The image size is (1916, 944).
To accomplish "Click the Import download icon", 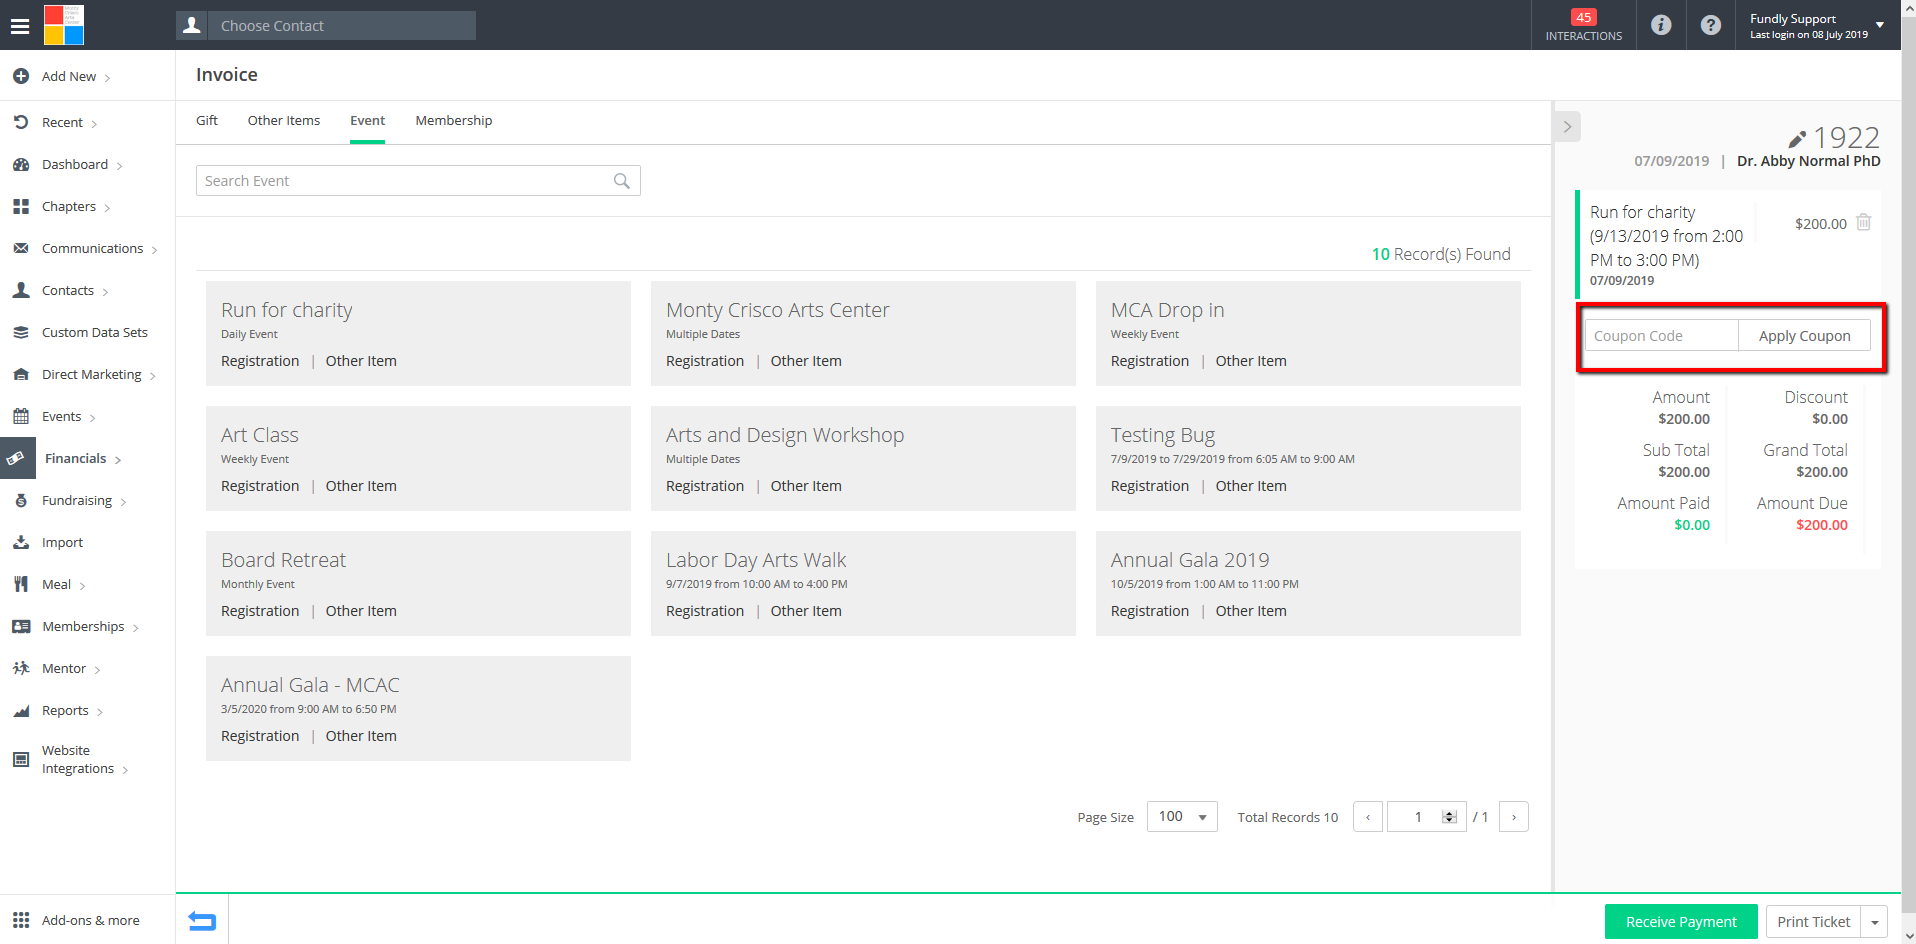I will click(21, 542).
